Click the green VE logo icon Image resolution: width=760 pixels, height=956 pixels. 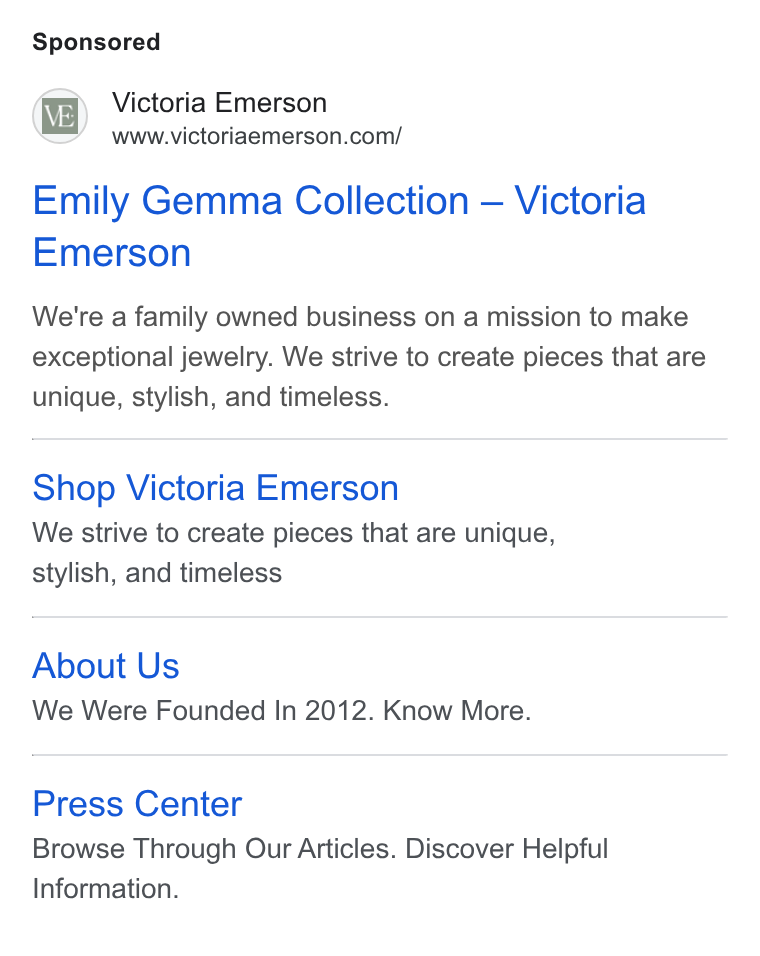tap(60, 116)
